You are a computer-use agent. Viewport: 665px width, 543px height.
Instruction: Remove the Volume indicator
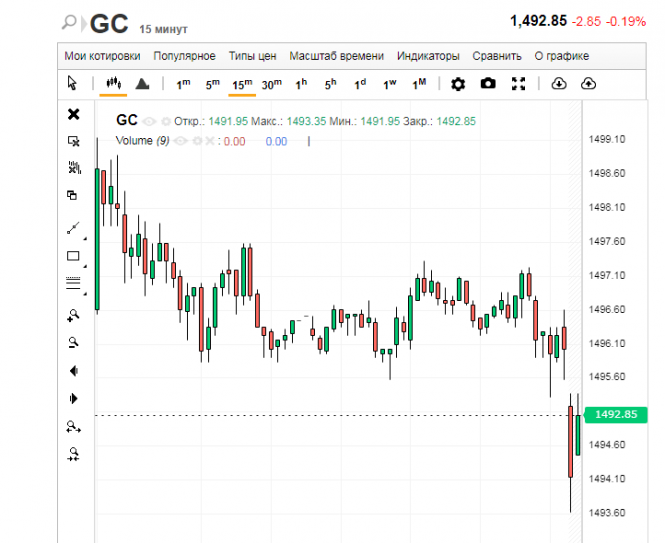tap(210, 141)
